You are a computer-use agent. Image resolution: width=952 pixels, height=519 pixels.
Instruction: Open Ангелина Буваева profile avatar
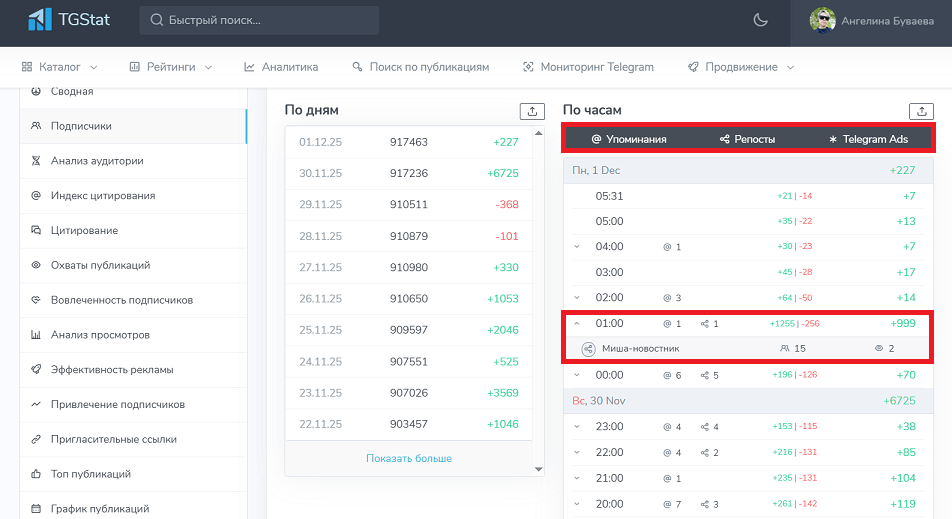pos(822,21)
